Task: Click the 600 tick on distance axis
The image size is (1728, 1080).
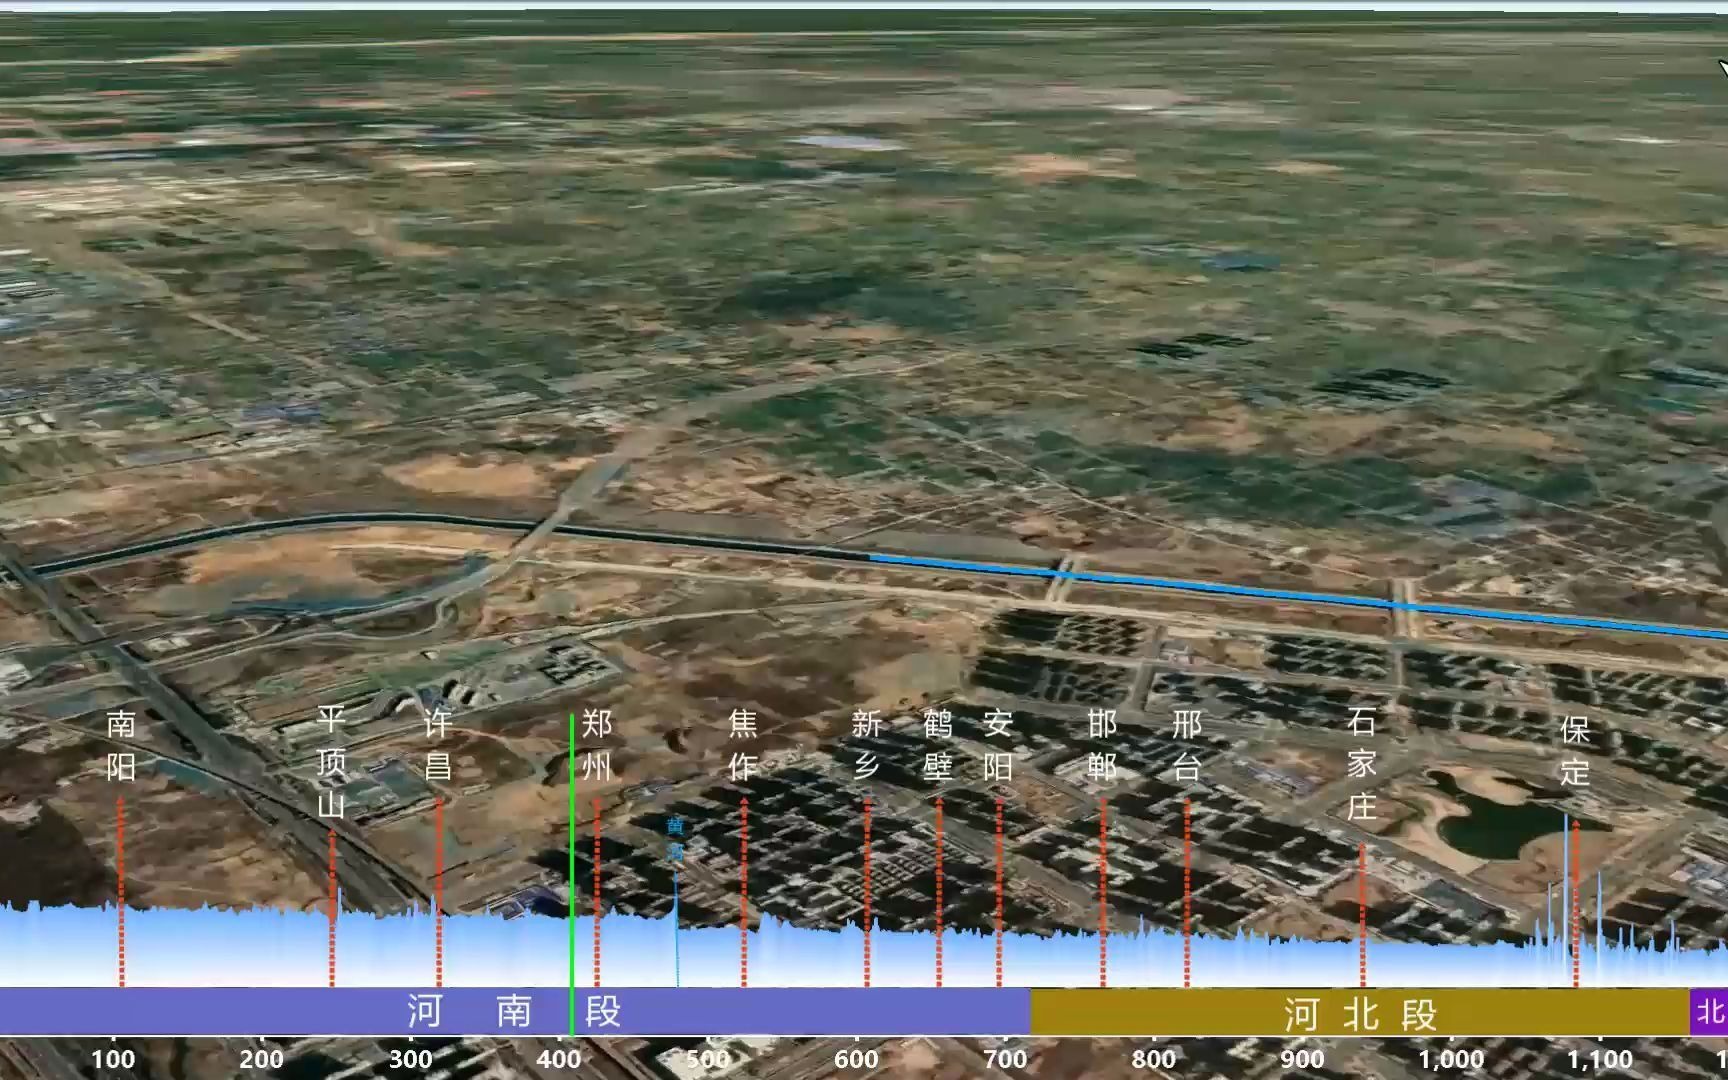Action: tap(856, 1059)
